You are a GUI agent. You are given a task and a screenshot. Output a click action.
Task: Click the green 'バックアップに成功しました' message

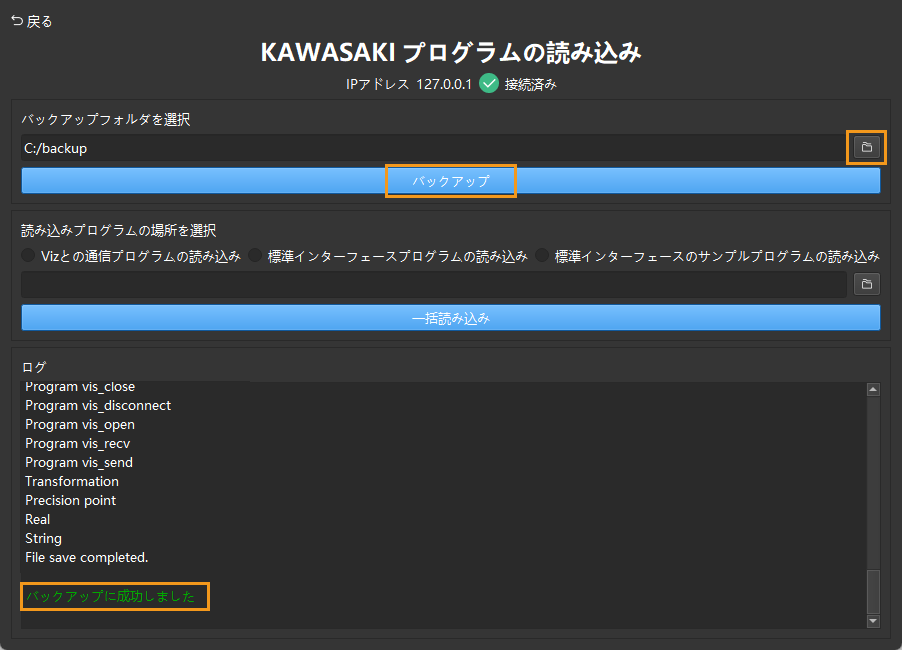click(111, 597)
